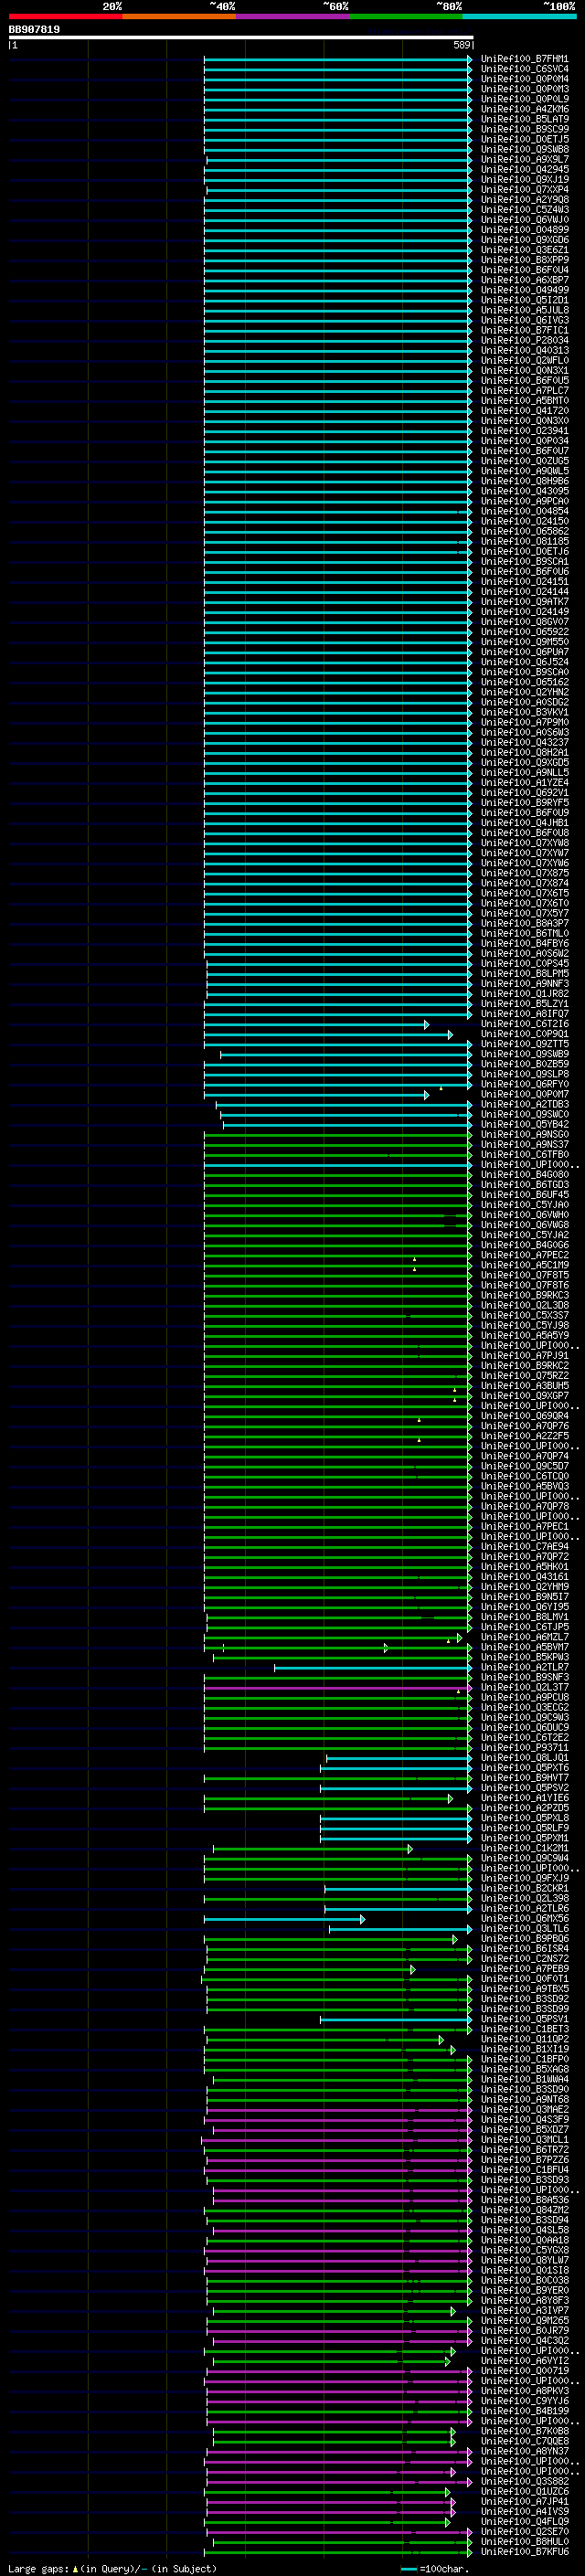
Task: Click the UniRef100_Q0P0M7 label
Action: pos(524,1094)
